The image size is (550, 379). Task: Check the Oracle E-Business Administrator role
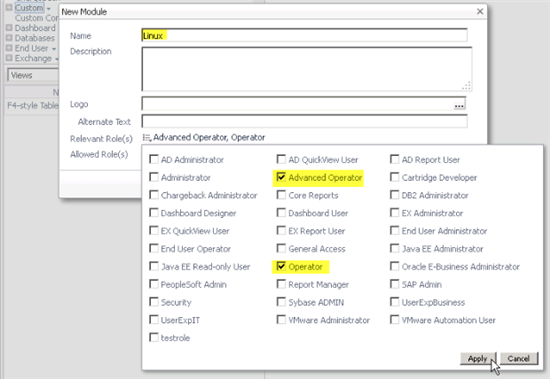pyautogui.click(x=394, y=266)
